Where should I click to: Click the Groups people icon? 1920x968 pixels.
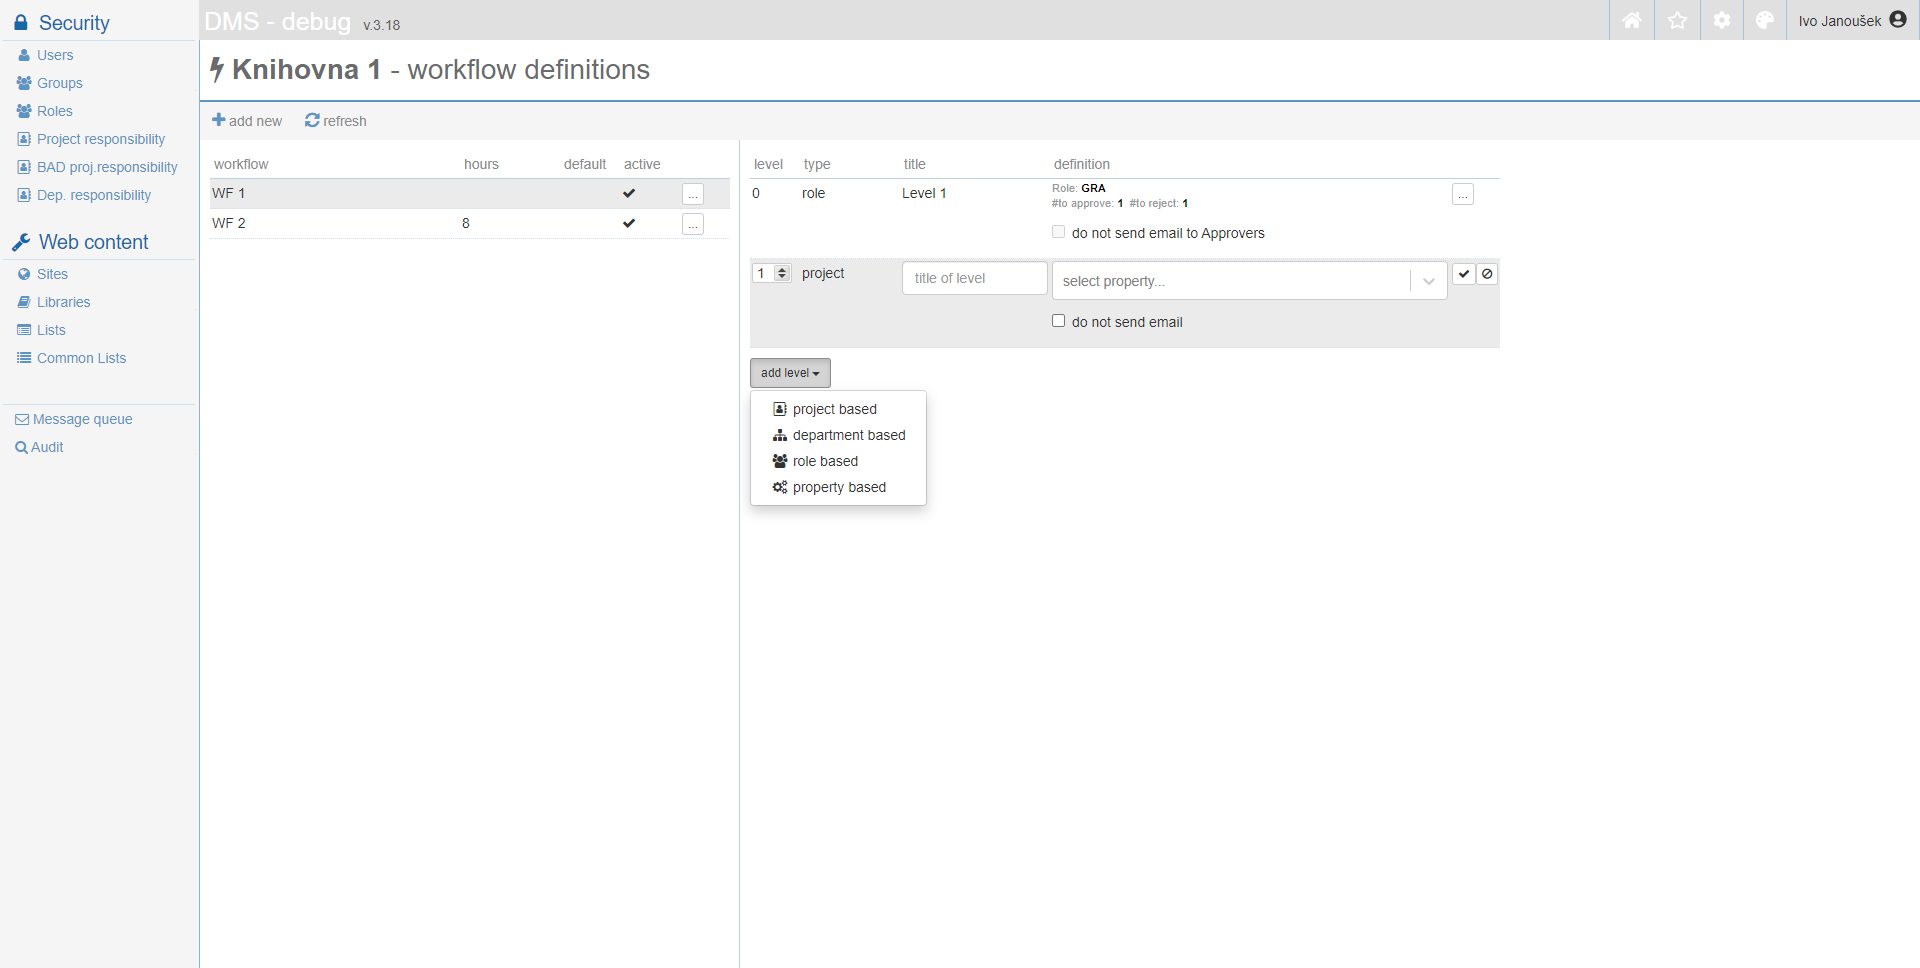[24, 83]
